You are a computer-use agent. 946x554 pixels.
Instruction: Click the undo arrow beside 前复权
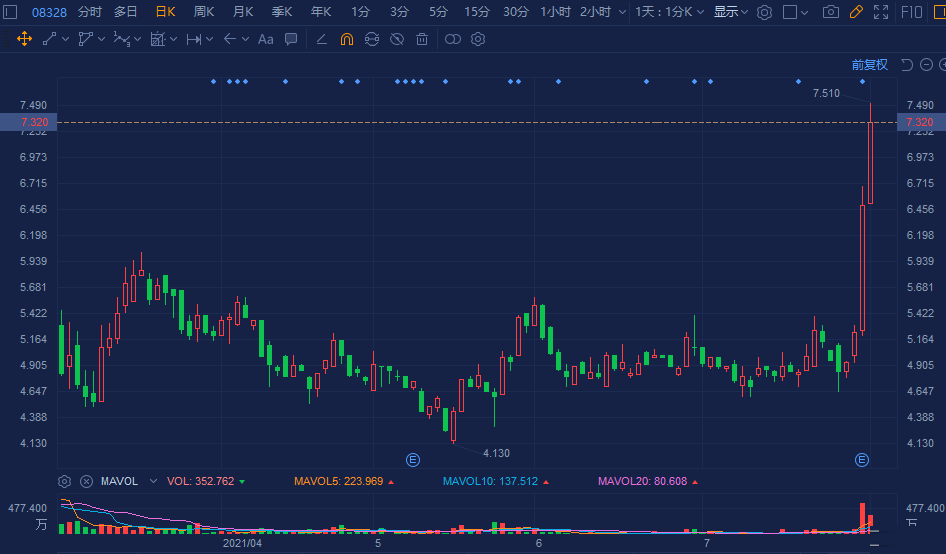[x=907, y=65]
